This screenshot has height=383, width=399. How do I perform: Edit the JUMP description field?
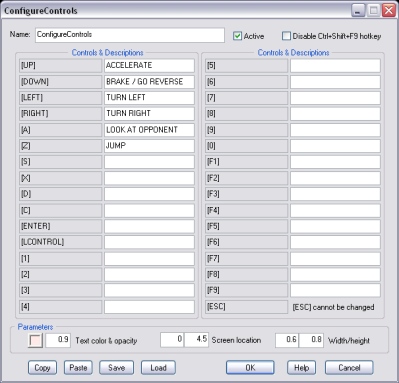(x=149, y=146)
